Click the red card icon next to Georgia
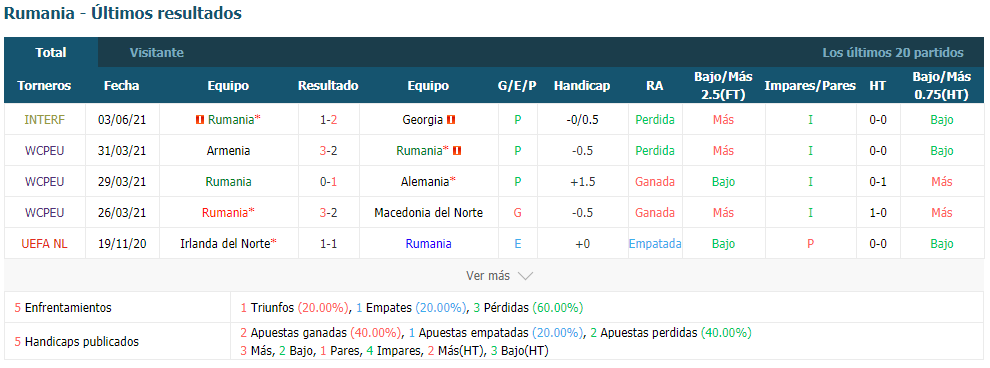Image resolution: width=990 pixels, height=368 pixels. tap(451, 119)
